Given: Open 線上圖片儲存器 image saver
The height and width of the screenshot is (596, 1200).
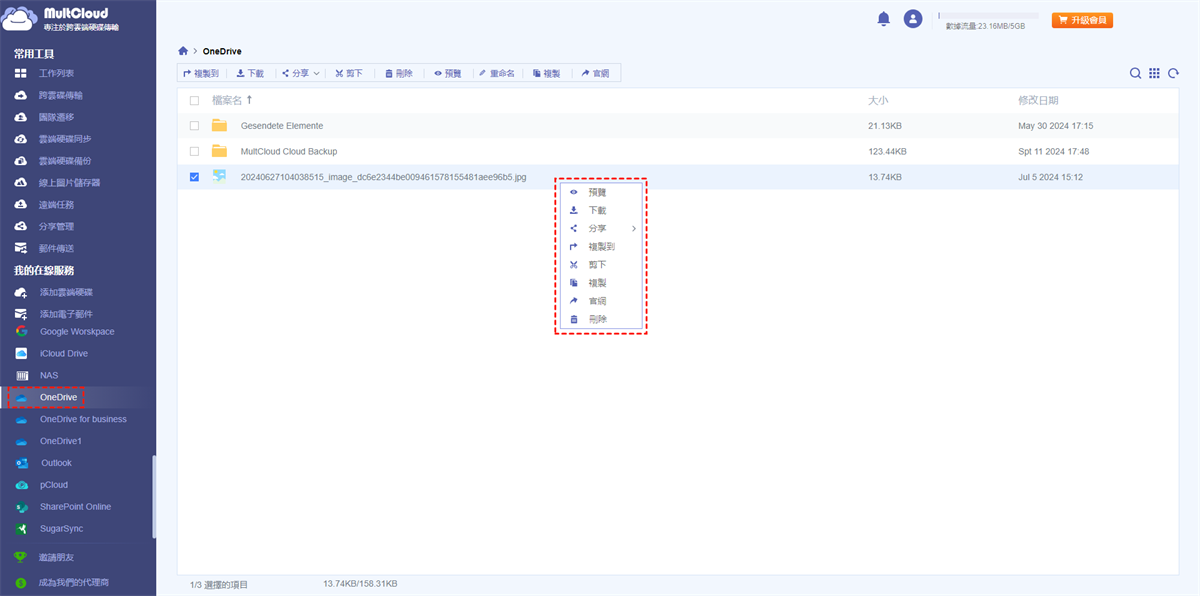Looking at the screenshot, I should pyautogui.click(x=70, y=183).
